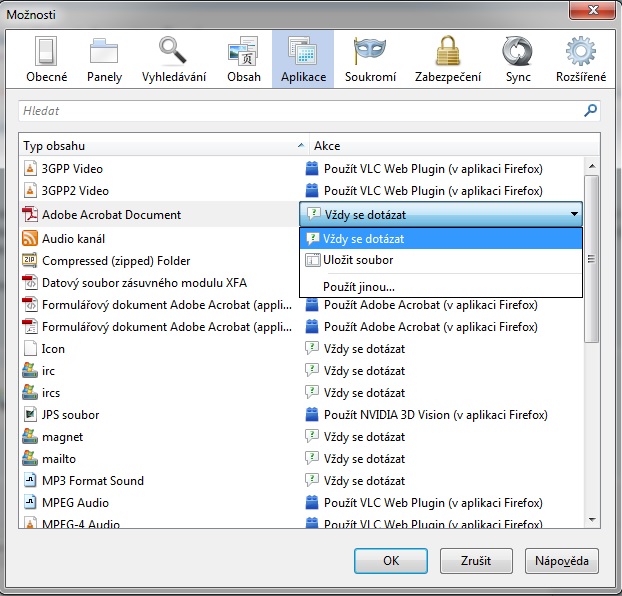
Task: Sort by Akce column header
Action: 454,146
